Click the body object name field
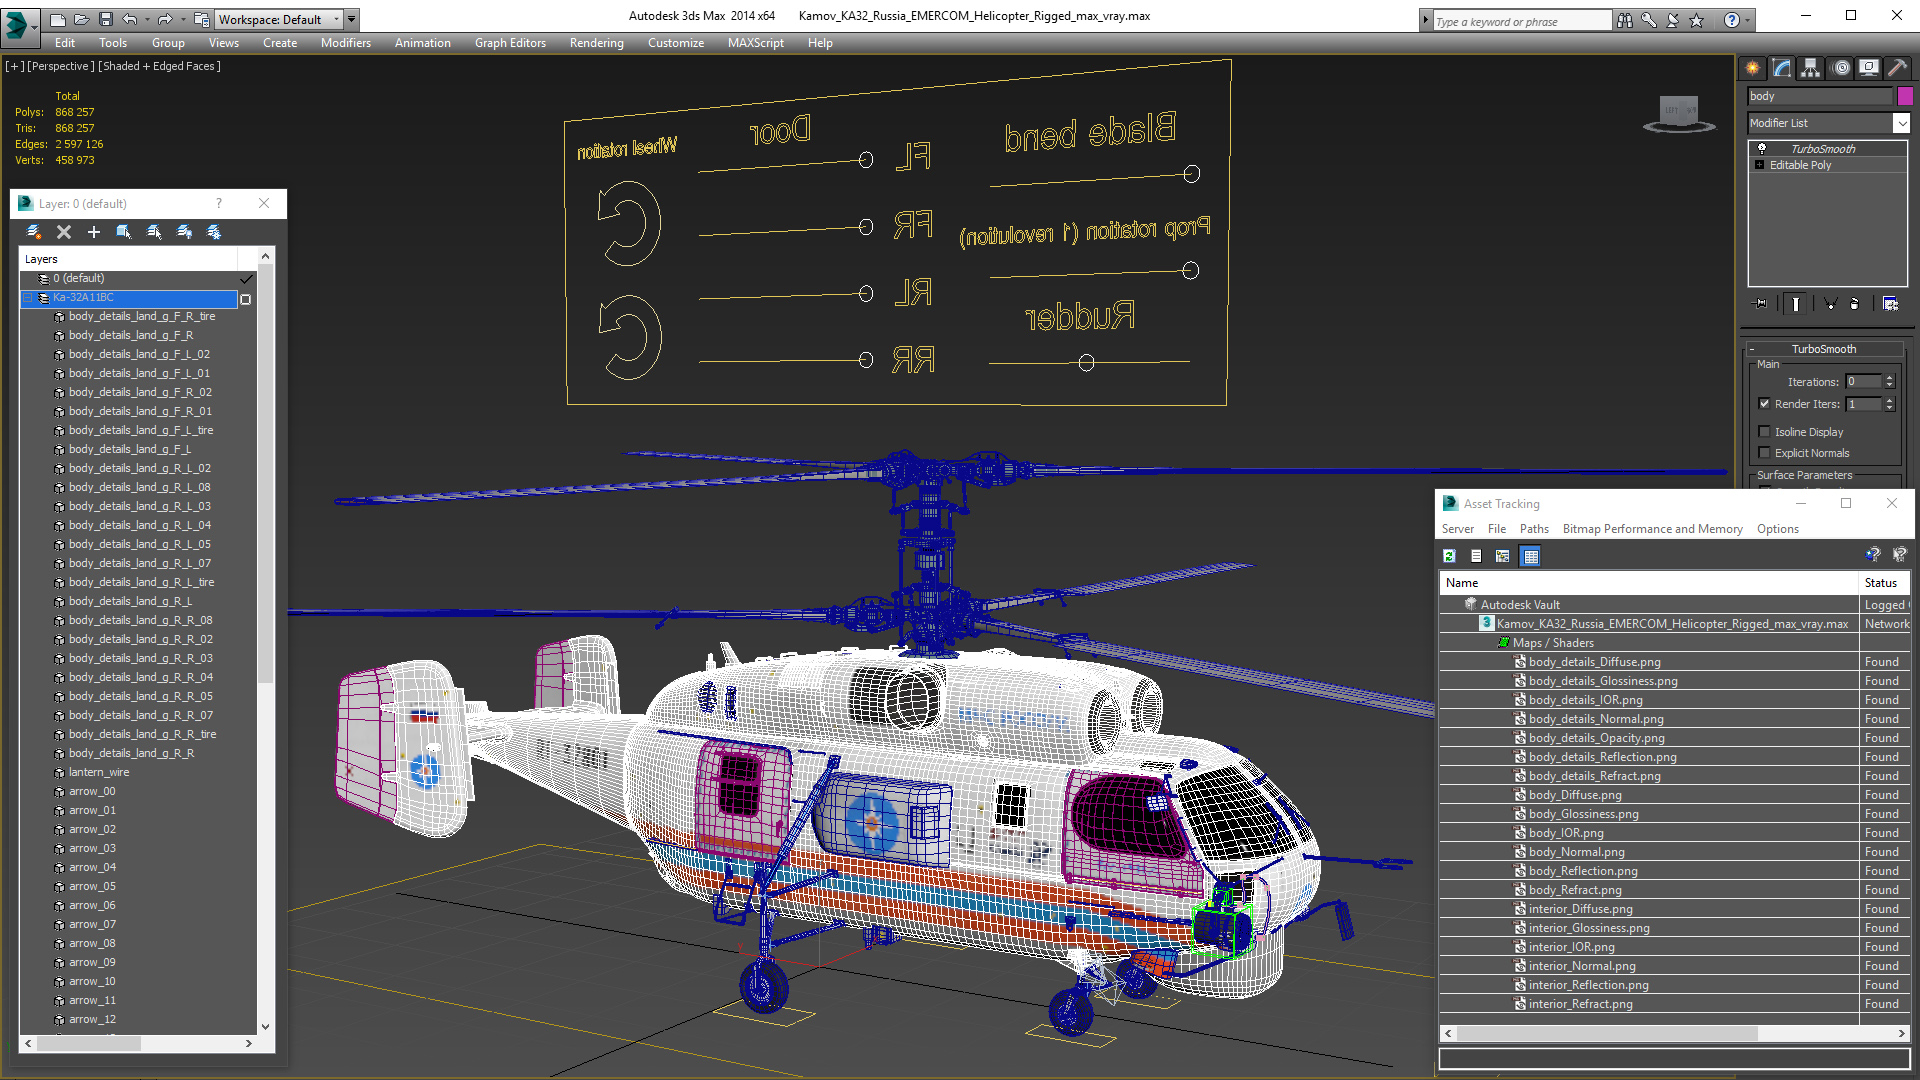The height and width of the screenshot is (1080, 1920). tap(1820, 96)
